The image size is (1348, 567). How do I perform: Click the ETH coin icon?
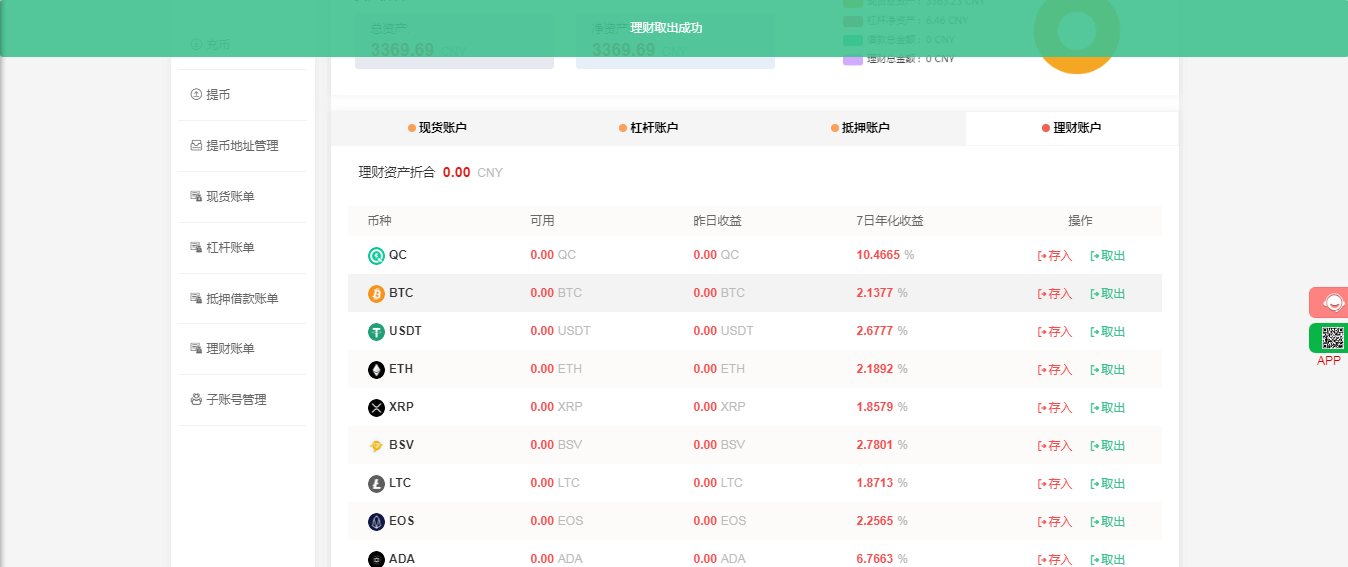(376, 370)
